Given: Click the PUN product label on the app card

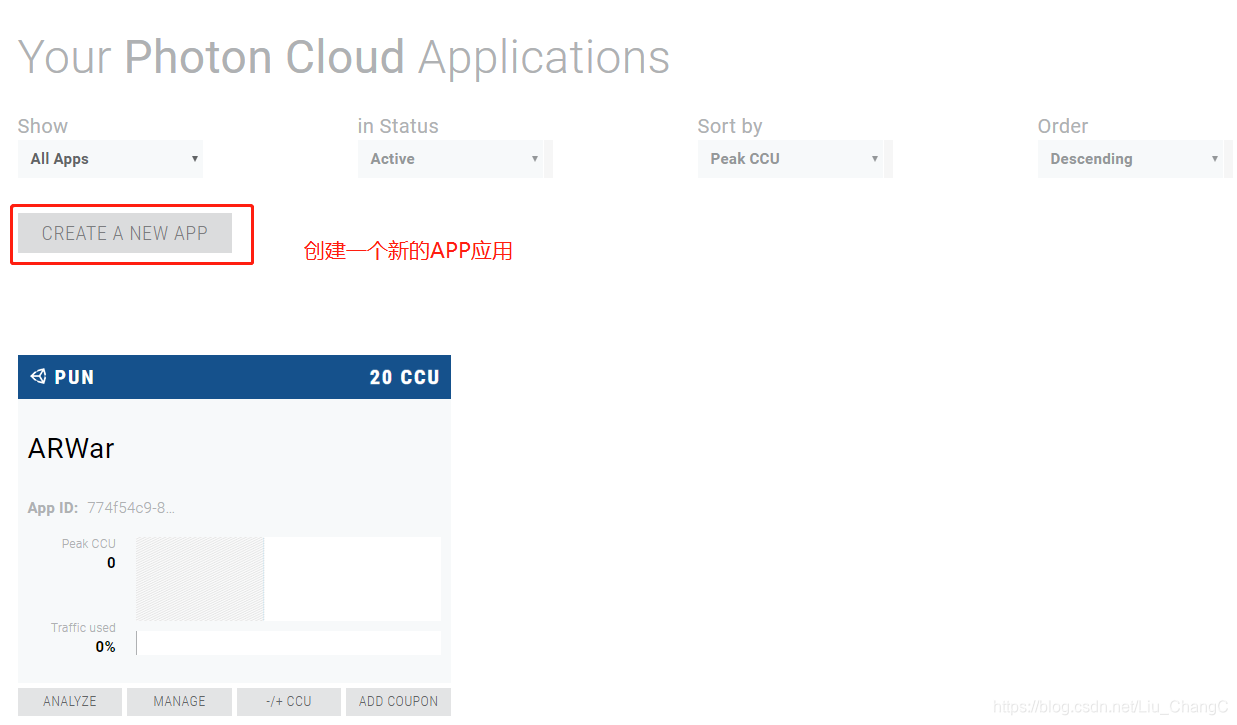Looking at the screenshot, I should click(x=73, y=377).
